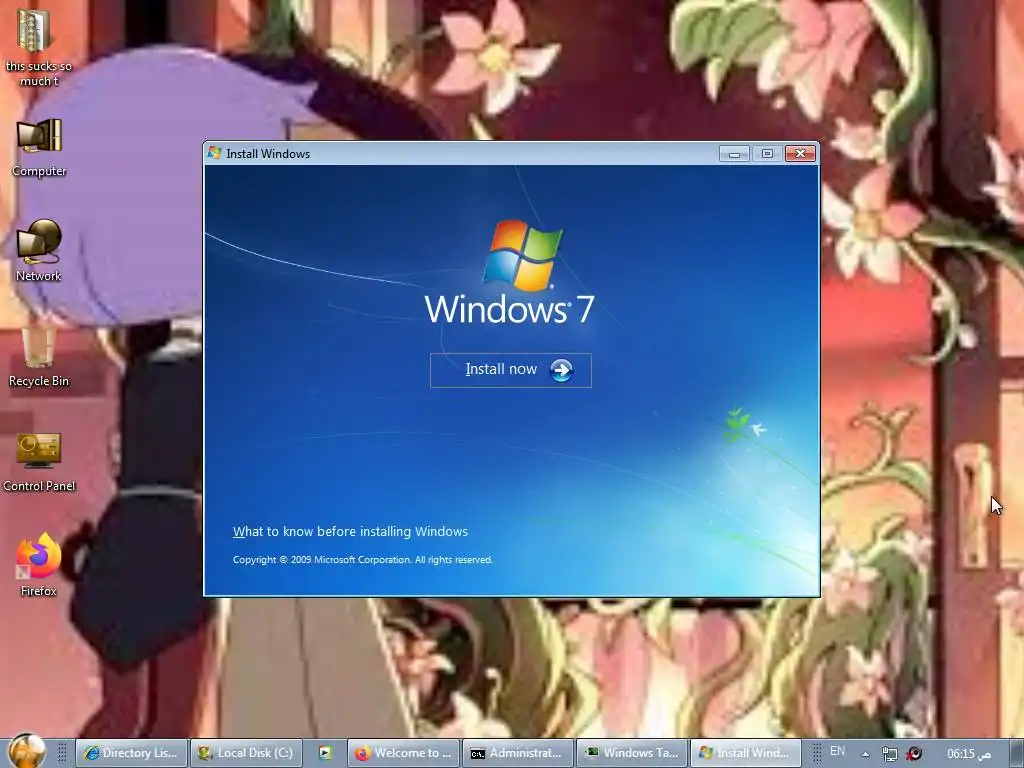1024x768 pixels.
Task: Select the Computer desktop icon
Action: [x=39, y=148]
